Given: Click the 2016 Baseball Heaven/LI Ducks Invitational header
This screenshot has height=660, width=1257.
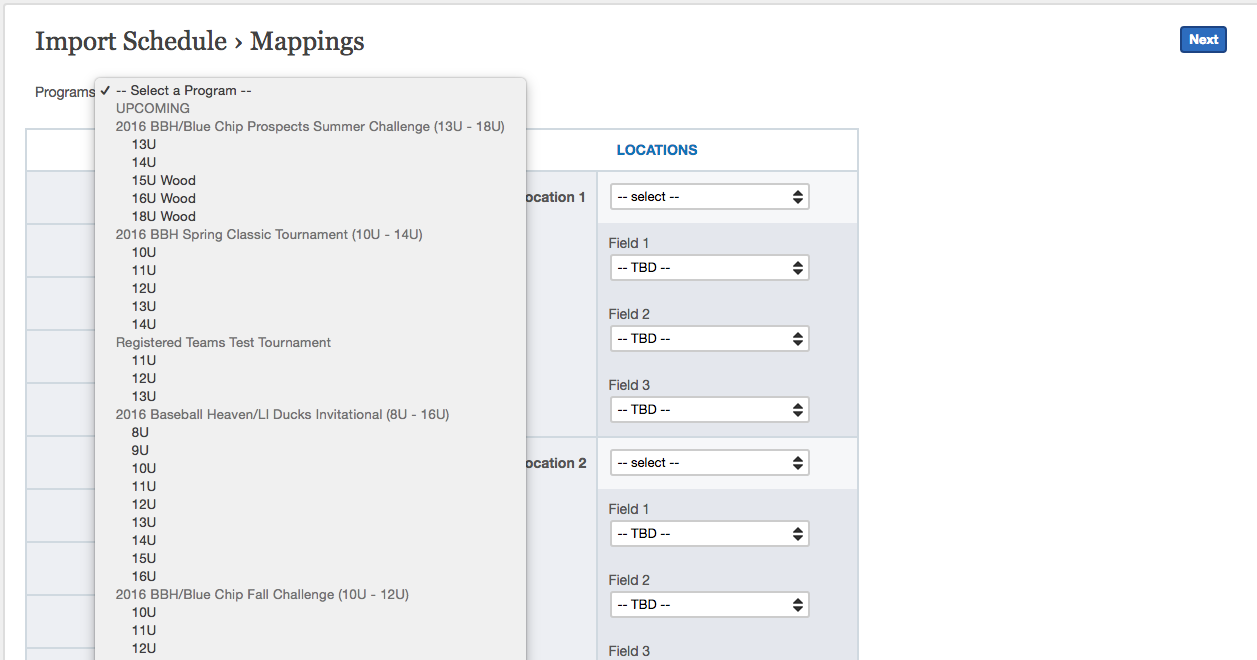Looking at the screenshot, I should point(282,414).
